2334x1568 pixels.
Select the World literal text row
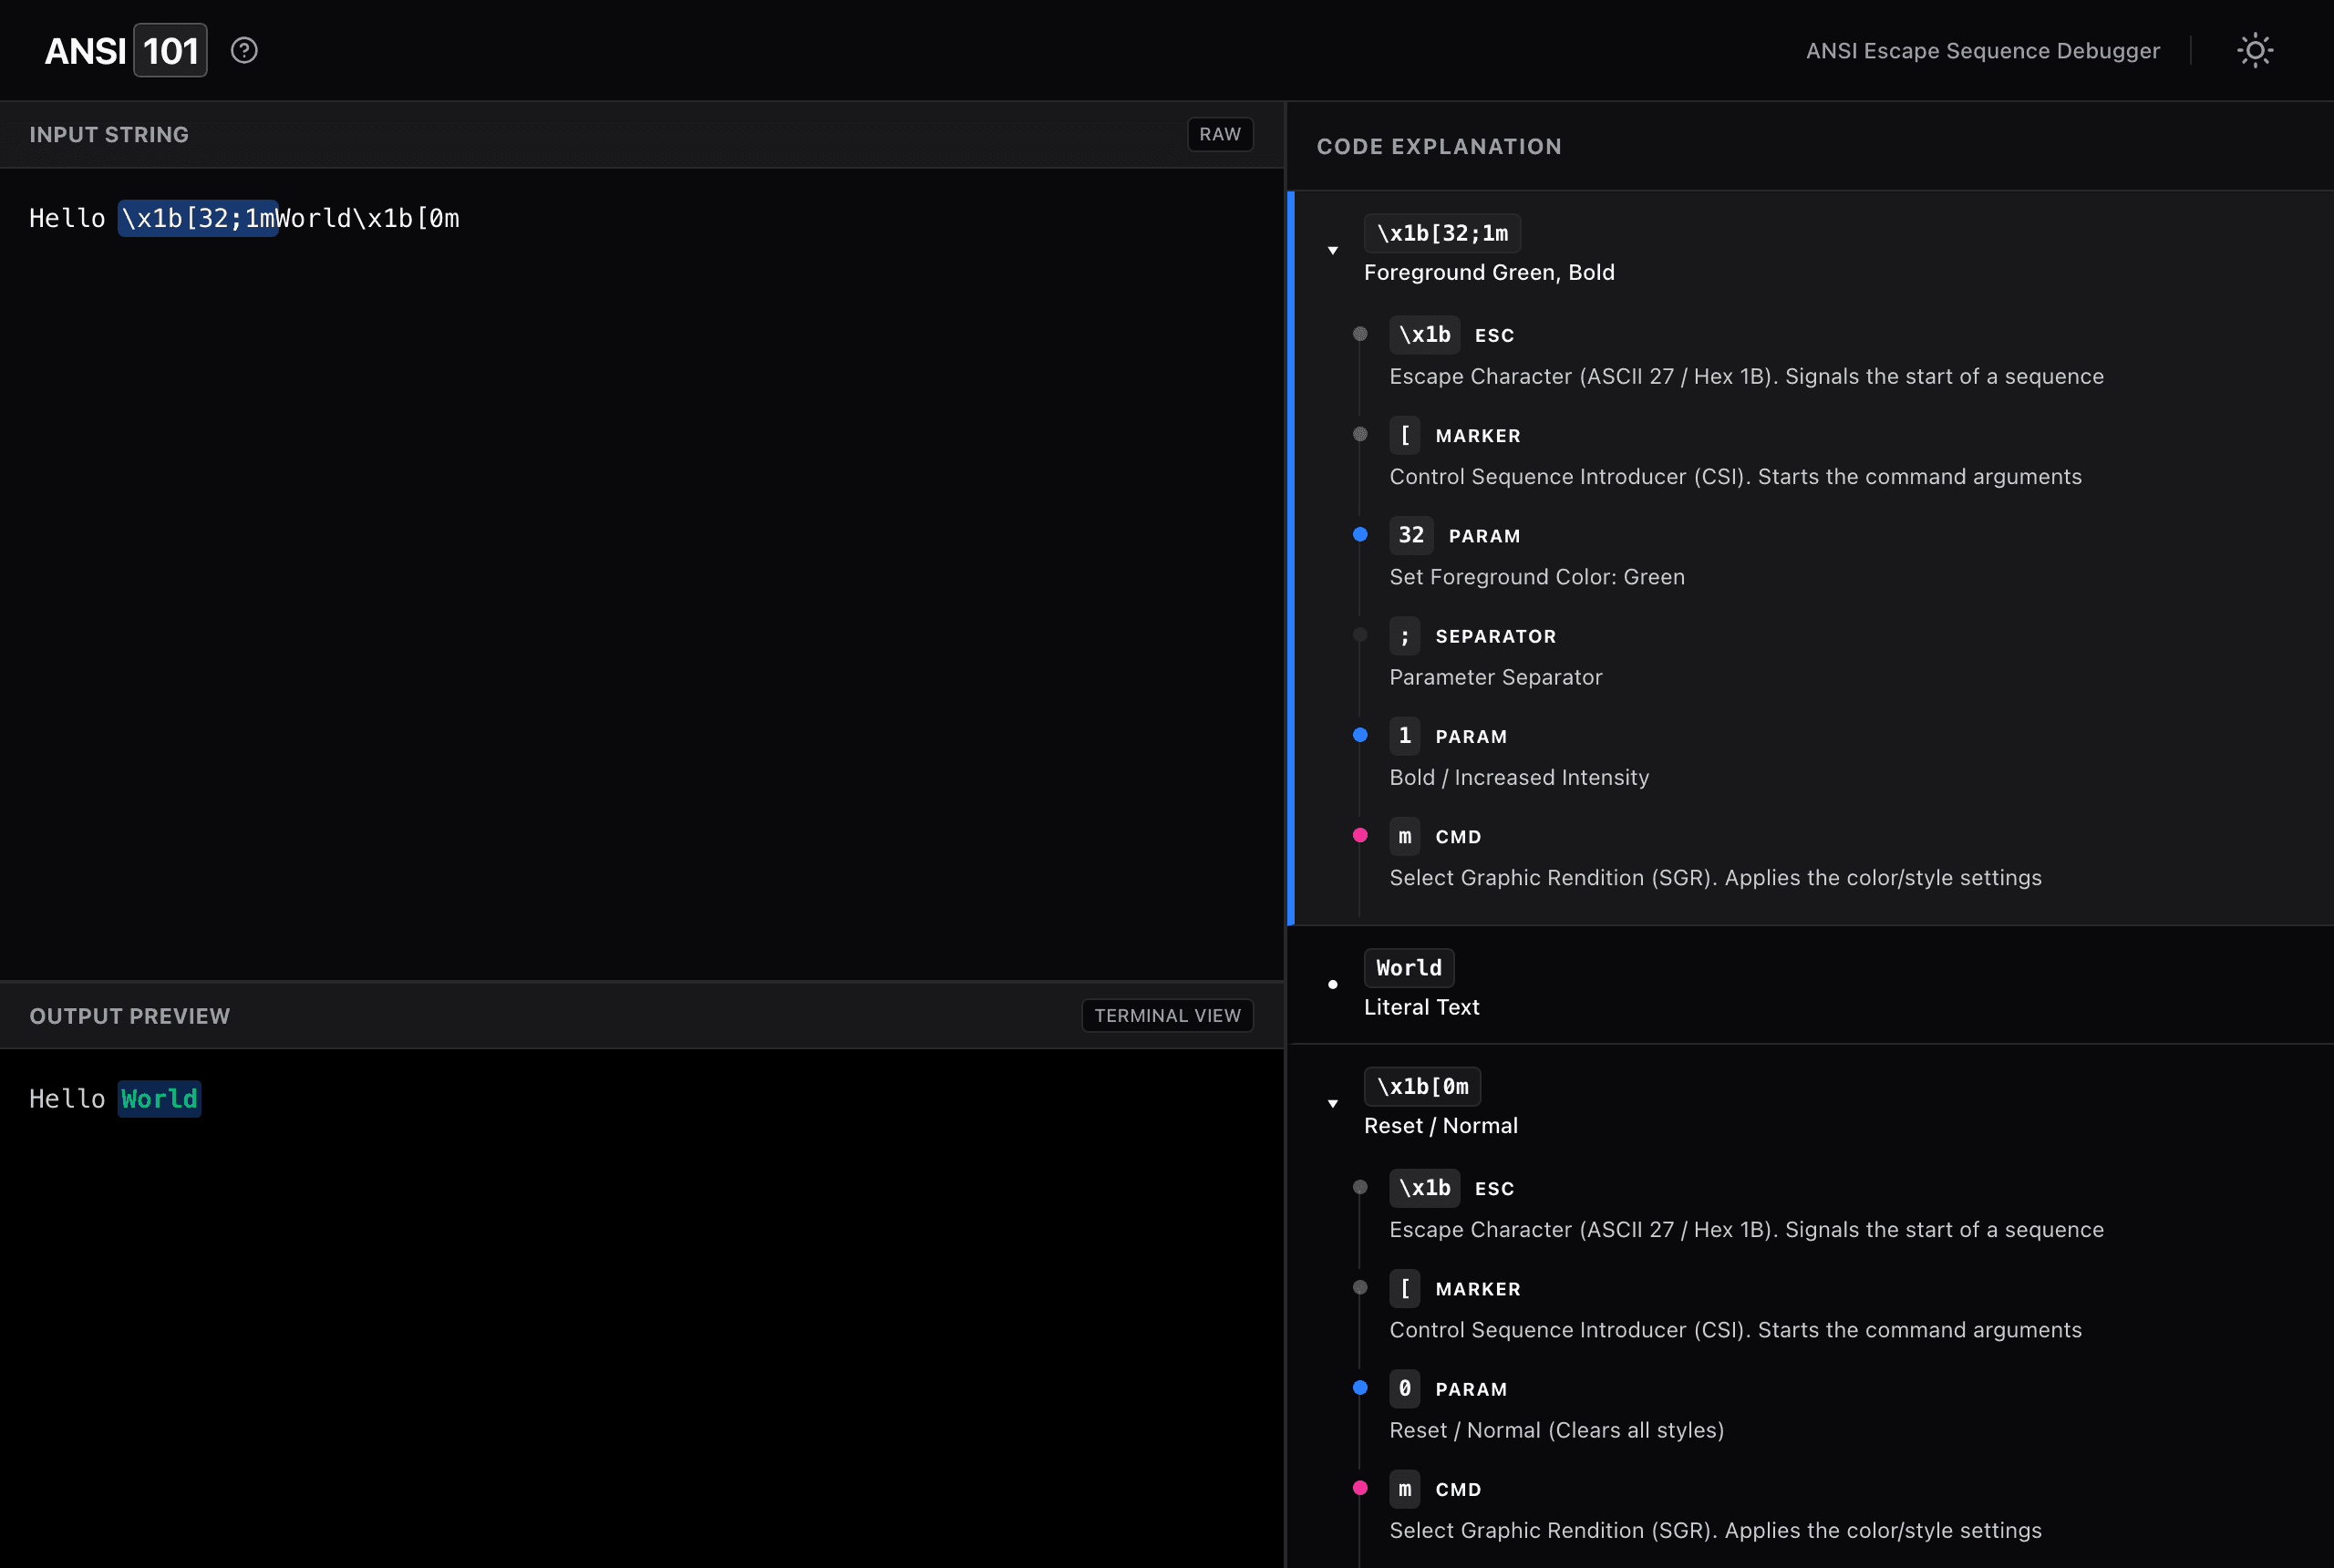pos(1812,985)
